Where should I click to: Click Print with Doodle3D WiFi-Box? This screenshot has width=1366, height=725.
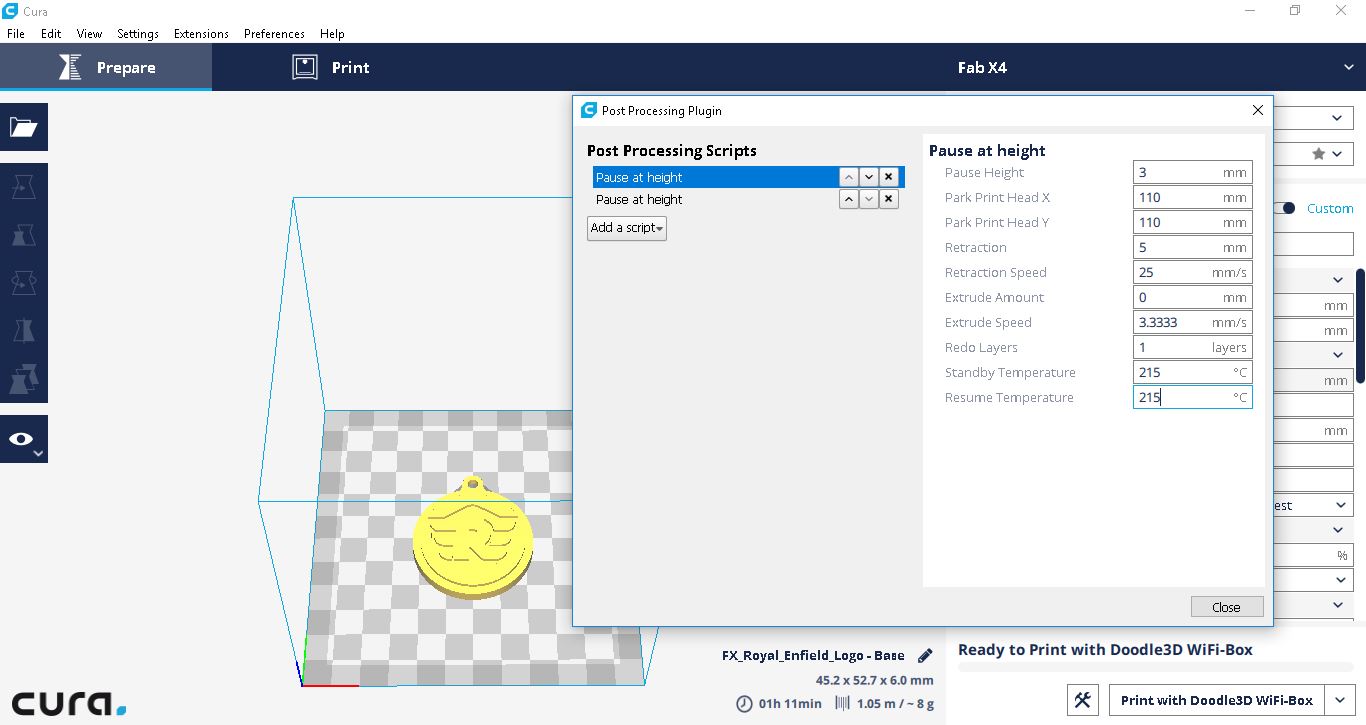coord(1217,700)
